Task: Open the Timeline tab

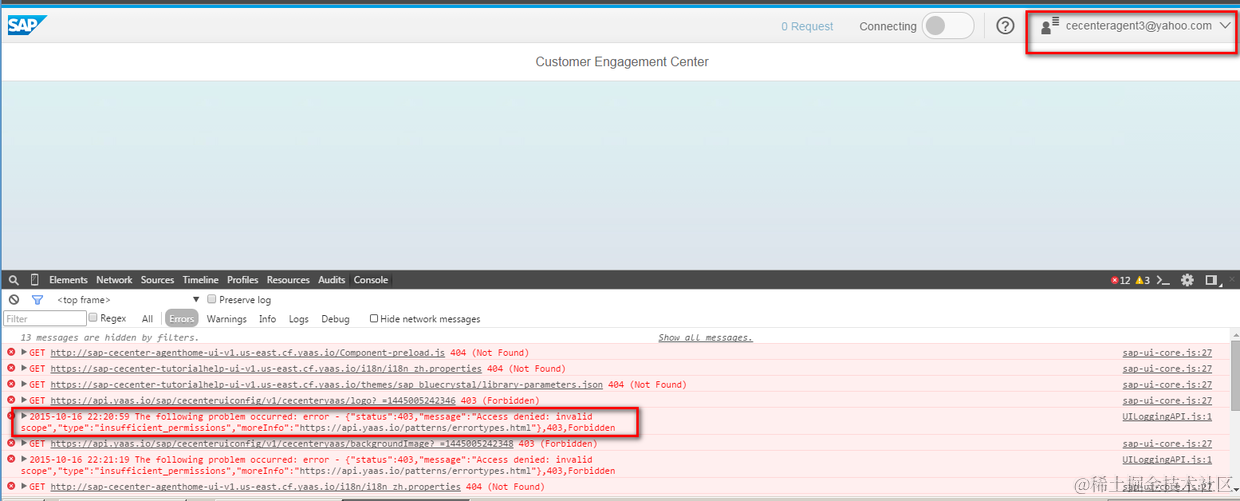Action: coord(200,280)
